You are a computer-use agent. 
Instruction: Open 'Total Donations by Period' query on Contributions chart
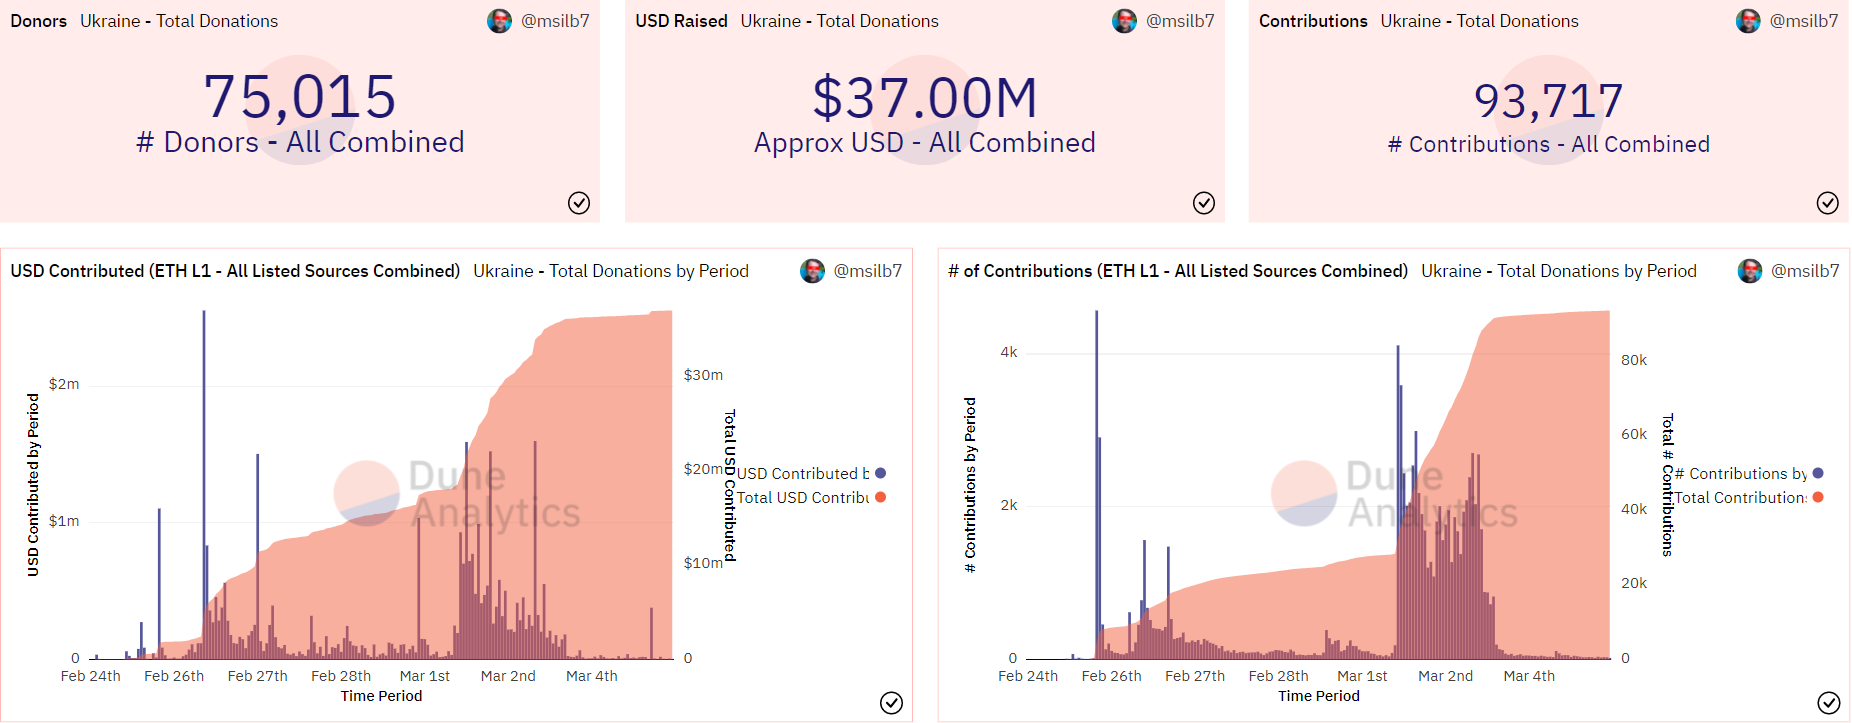(x=1559, y=271)
